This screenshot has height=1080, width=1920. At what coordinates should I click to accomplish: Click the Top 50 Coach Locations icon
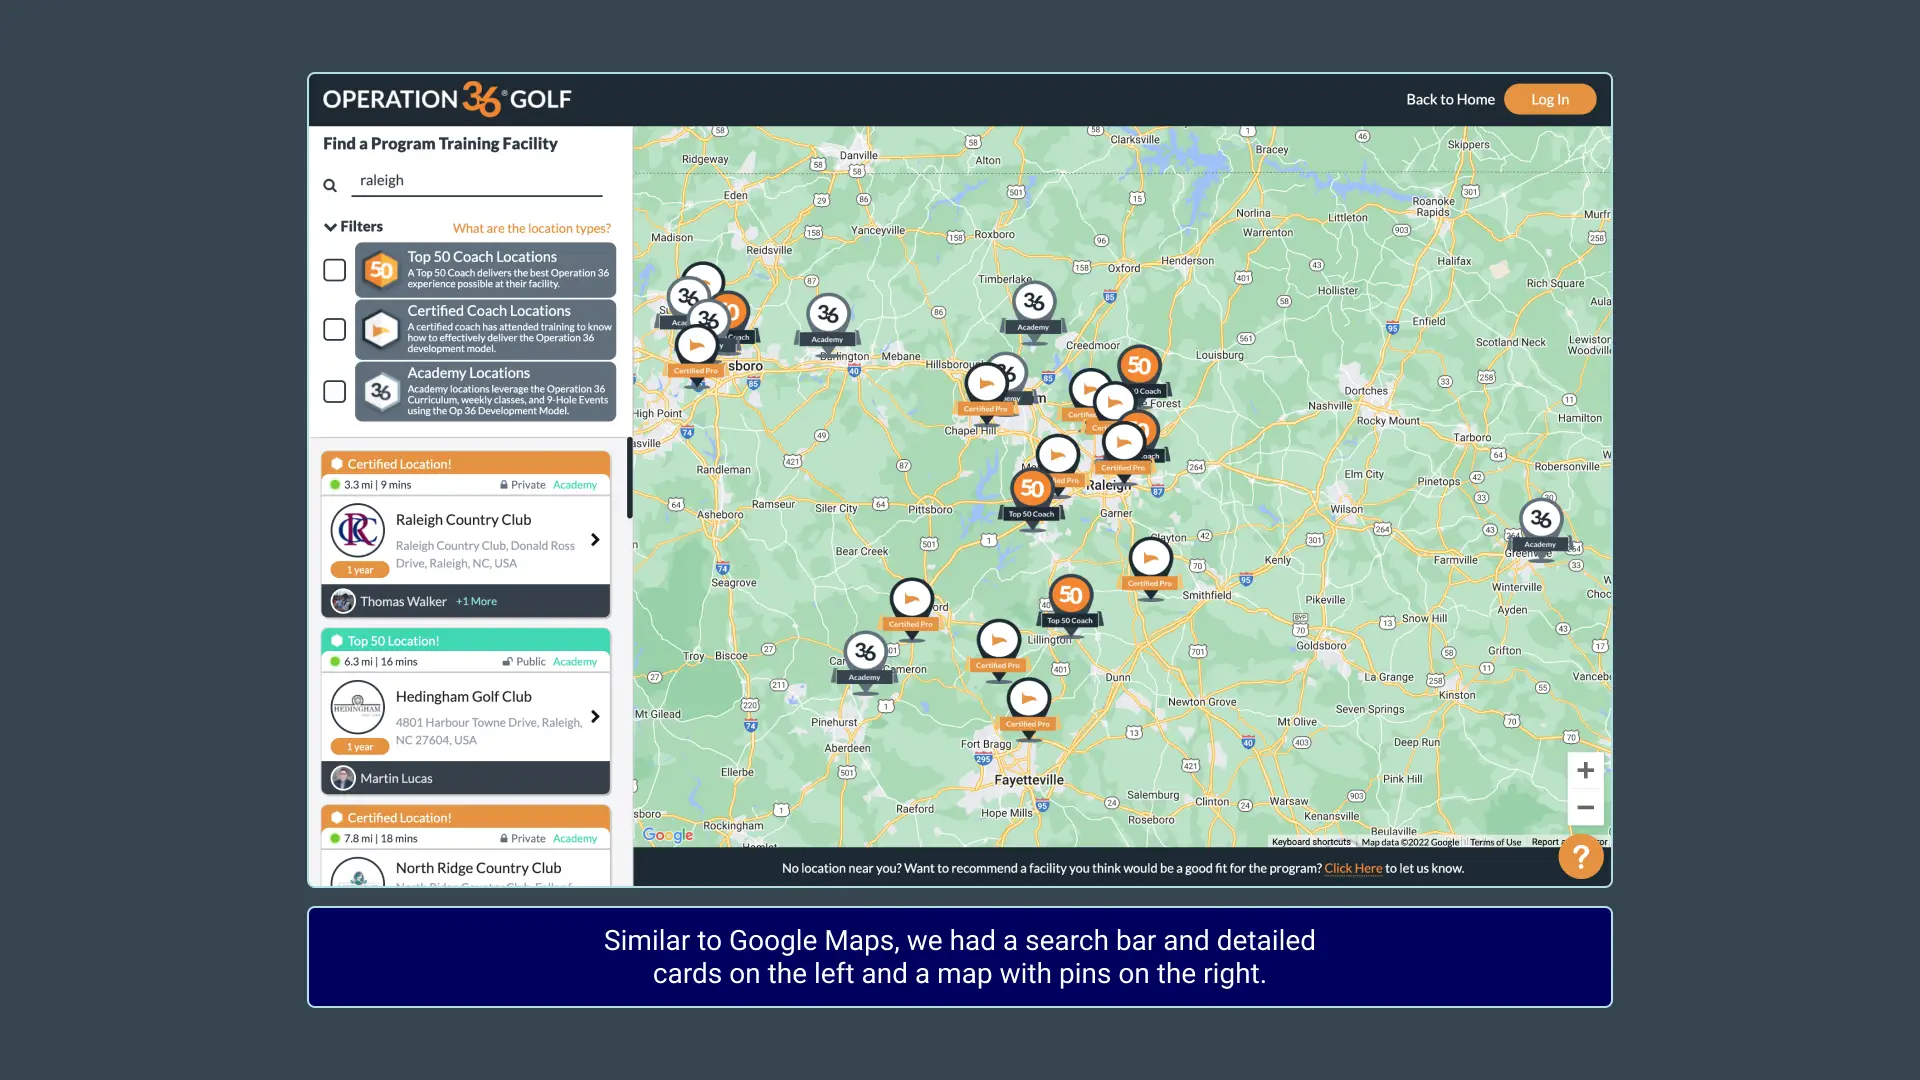(380, 269)
